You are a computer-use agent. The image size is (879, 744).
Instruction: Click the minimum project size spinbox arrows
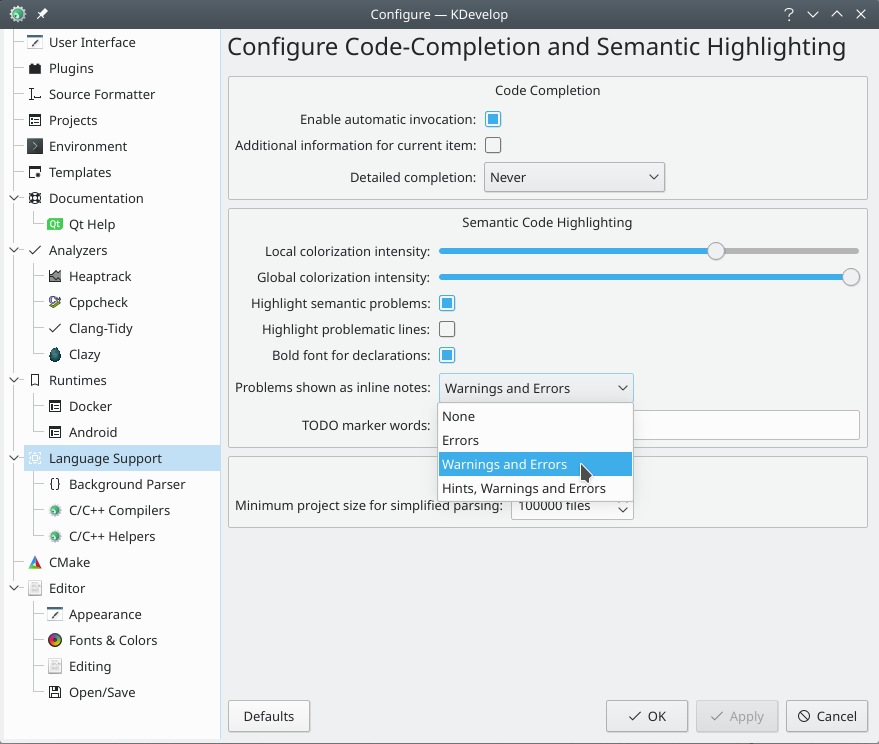(x=623, y=508)
